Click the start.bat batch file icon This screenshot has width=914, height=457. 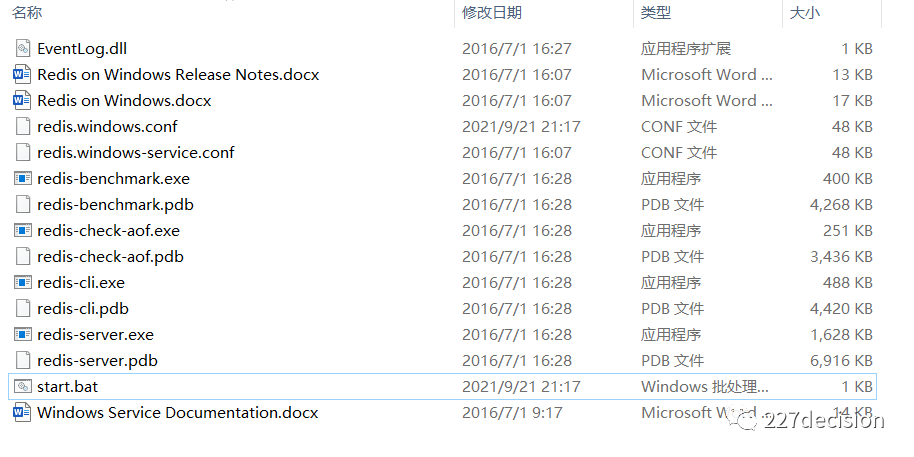point(22,387)
